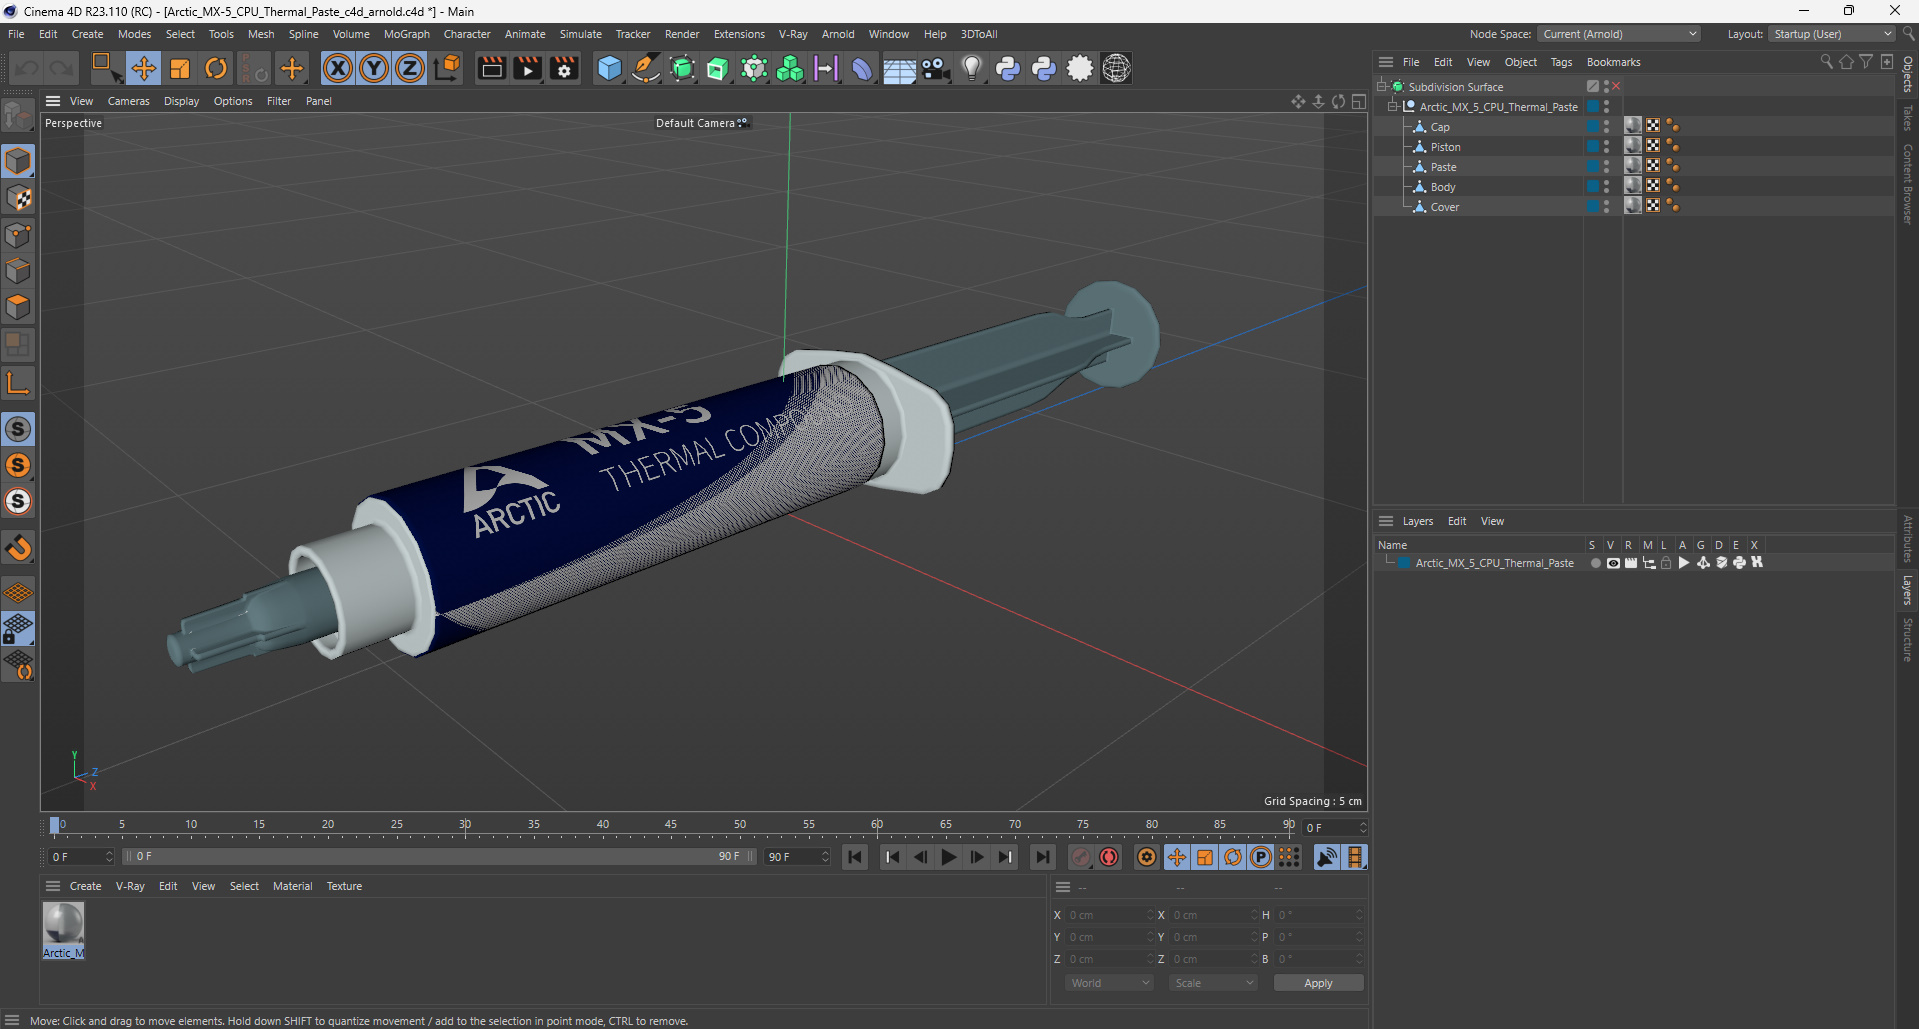The width and height of the screenshot is (1919, 1029).
Task: Toggle Cap object visibility dots
Action: tap(1607, 126)
